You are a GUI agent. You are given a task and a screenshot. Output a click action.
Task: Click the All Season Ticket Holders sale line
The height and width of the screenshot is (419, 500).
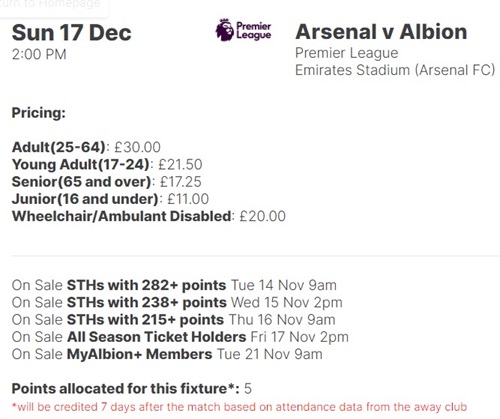coord(180,337)
